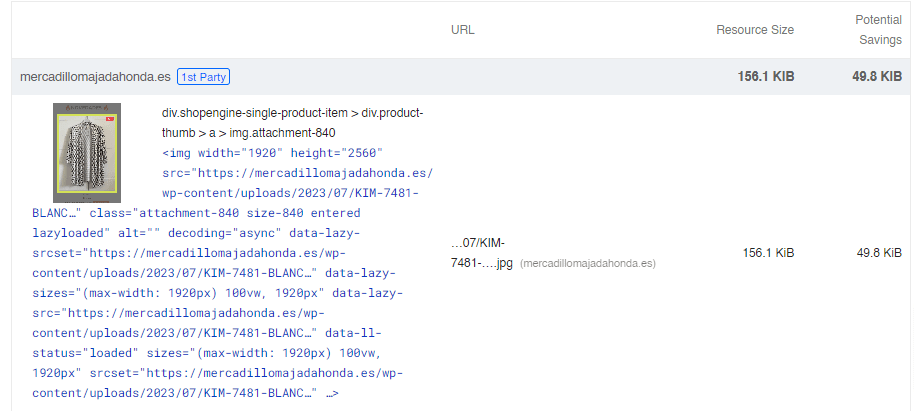Click the URL column header
This screenshot has width=914, height=411.
(x=463, y=30)
